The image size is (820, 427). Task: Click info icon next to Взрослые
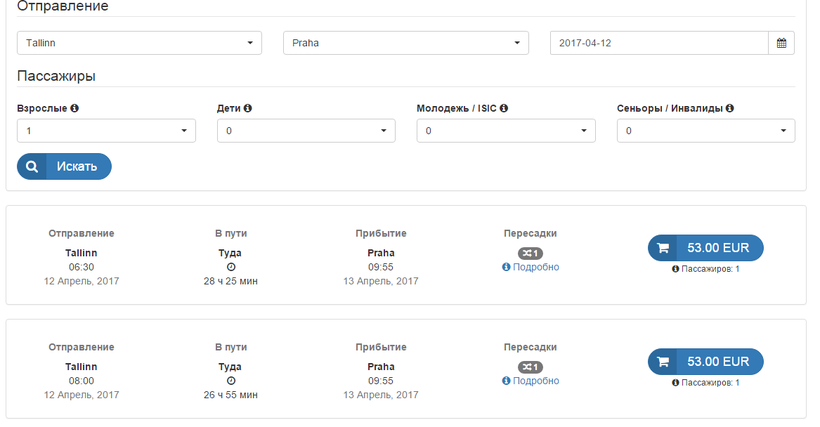point(75,108)
